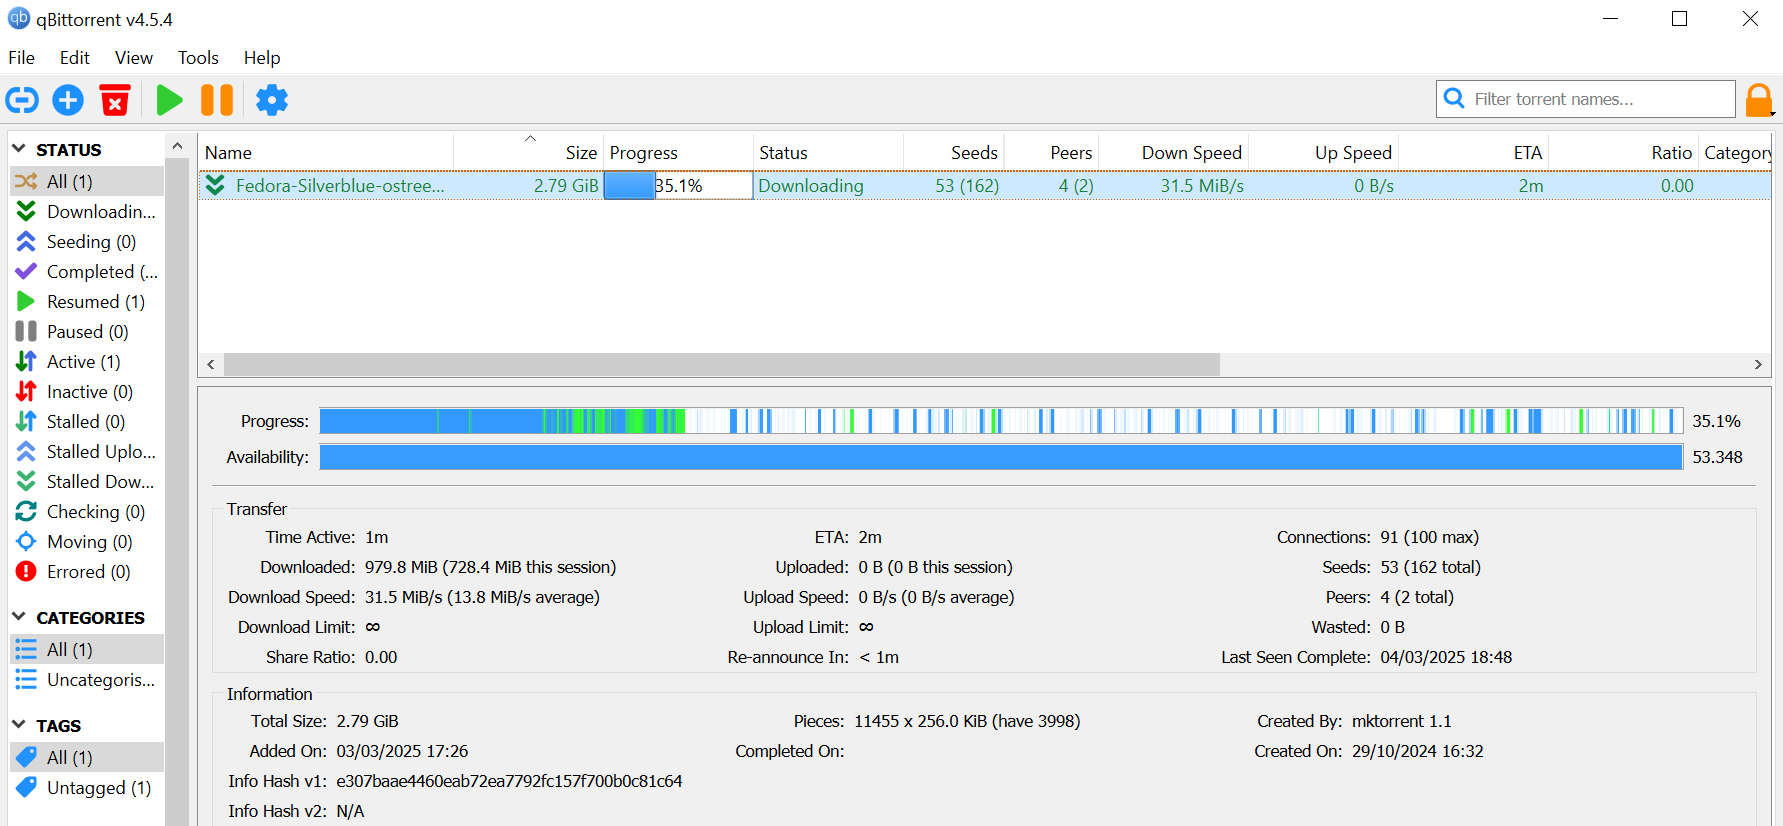The width and height of the screenshot is (1783, 826).
Task: Select the All (1) status filter
Action: pos(87,181)
